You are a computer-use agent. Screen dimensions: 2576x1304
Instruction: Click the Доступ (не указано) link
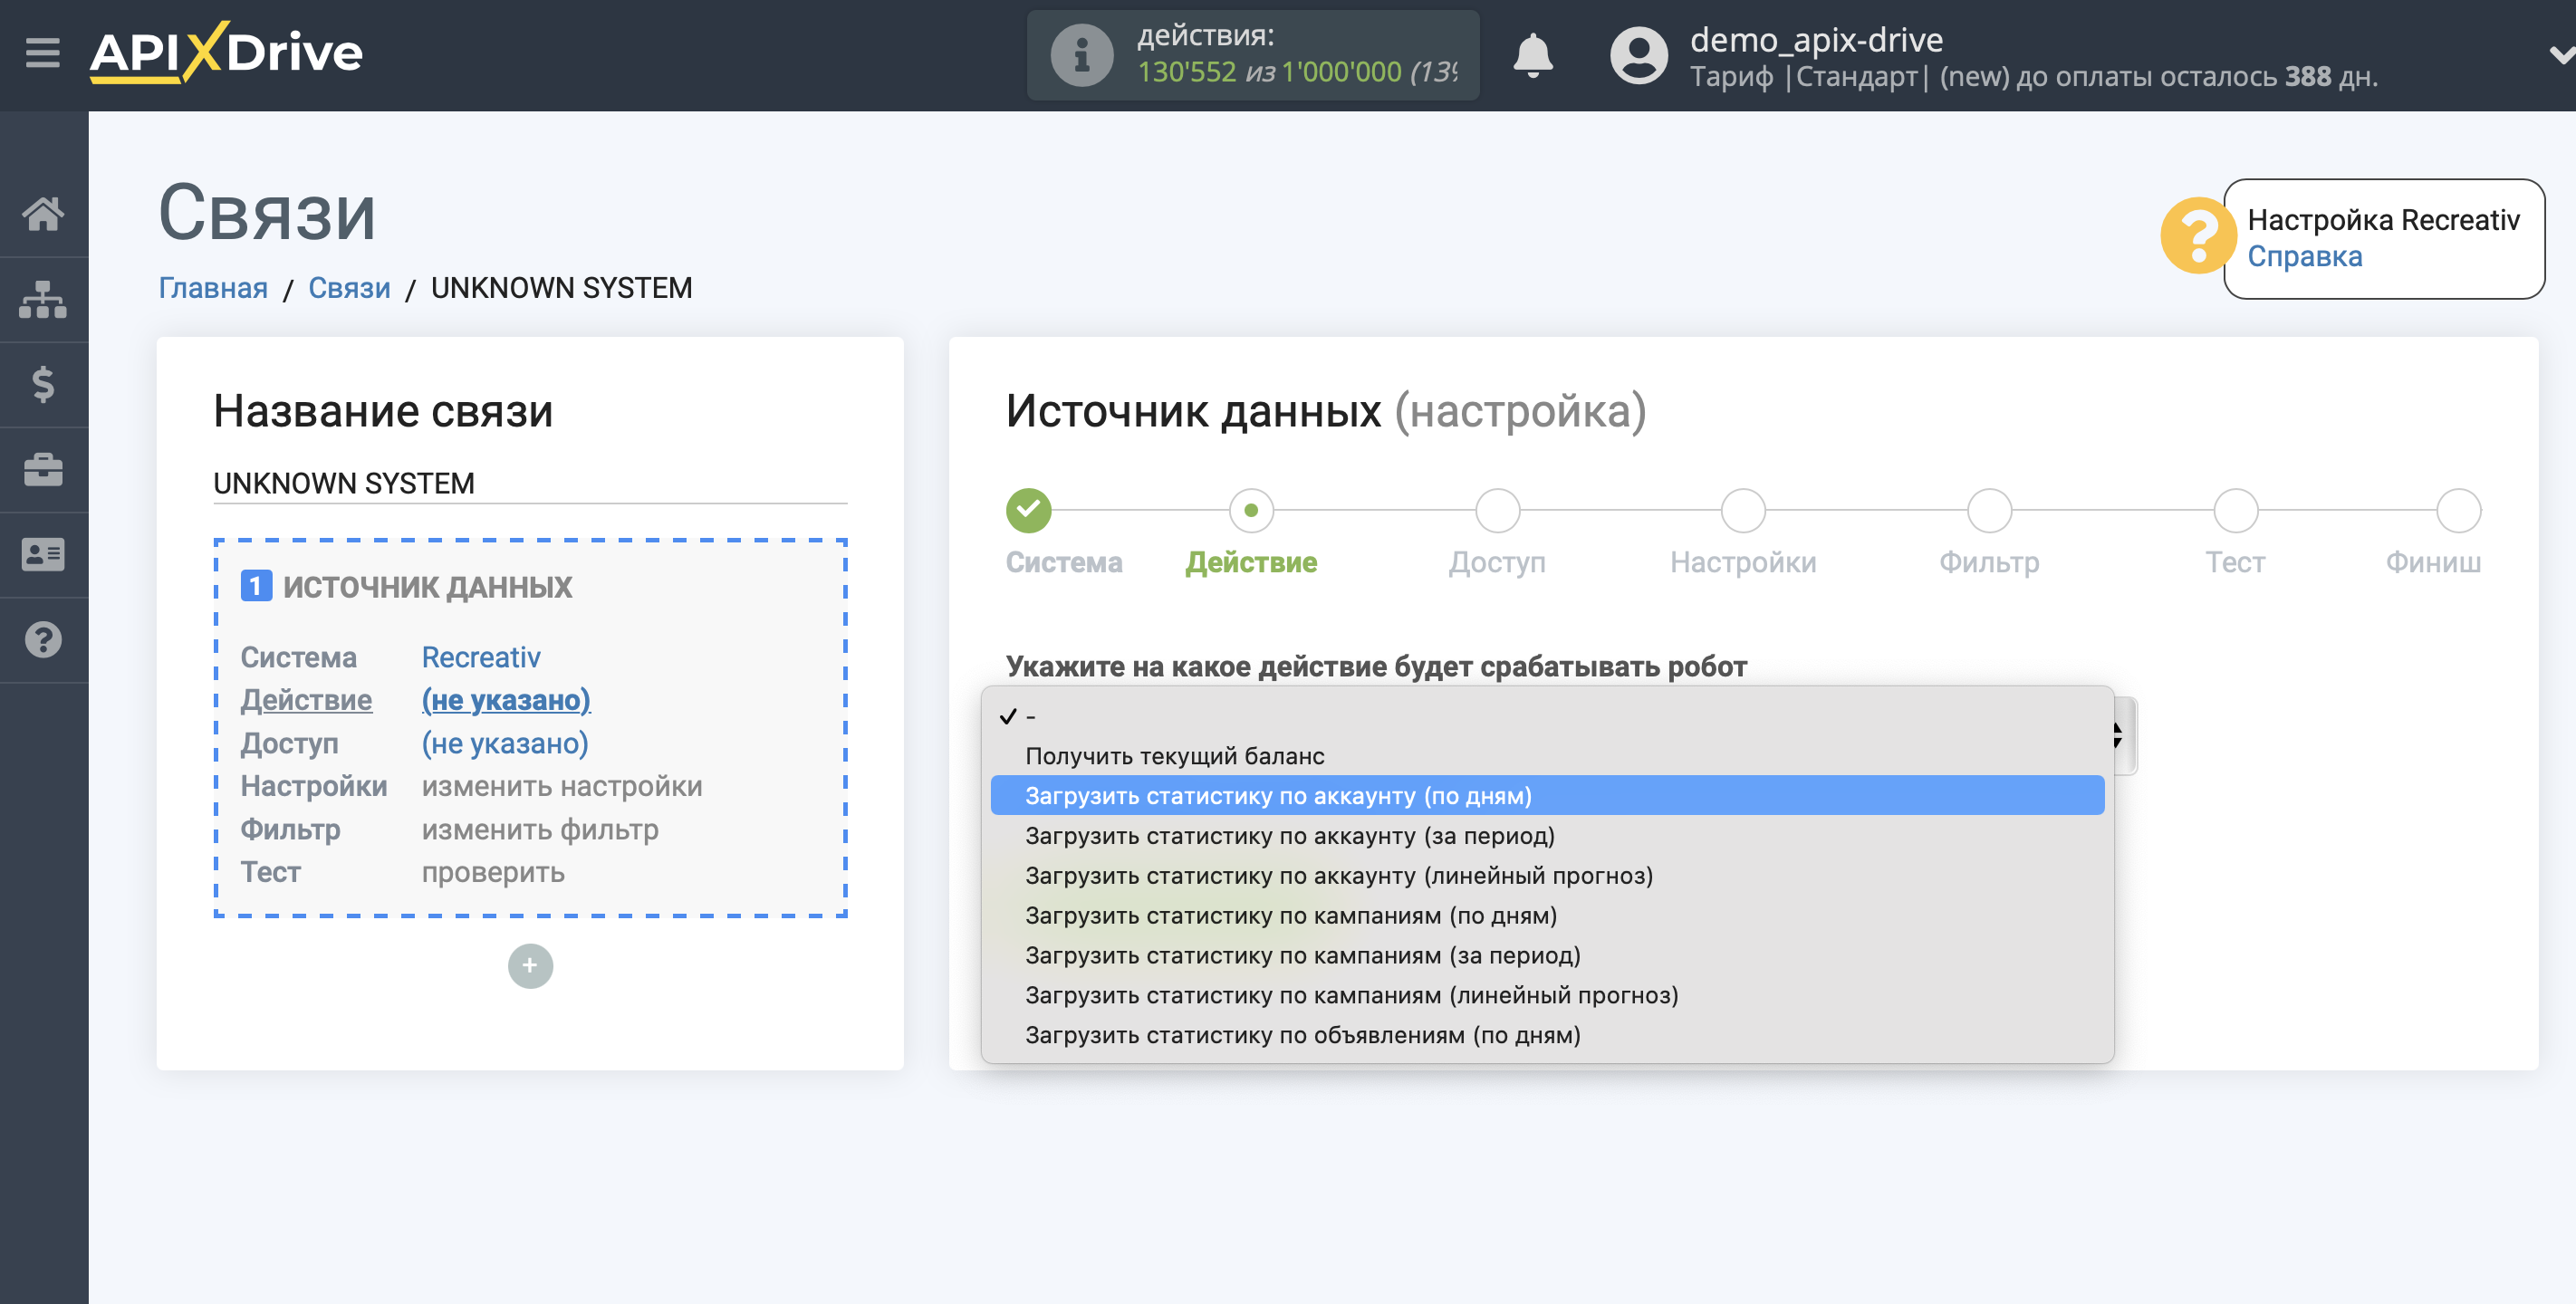504,743
